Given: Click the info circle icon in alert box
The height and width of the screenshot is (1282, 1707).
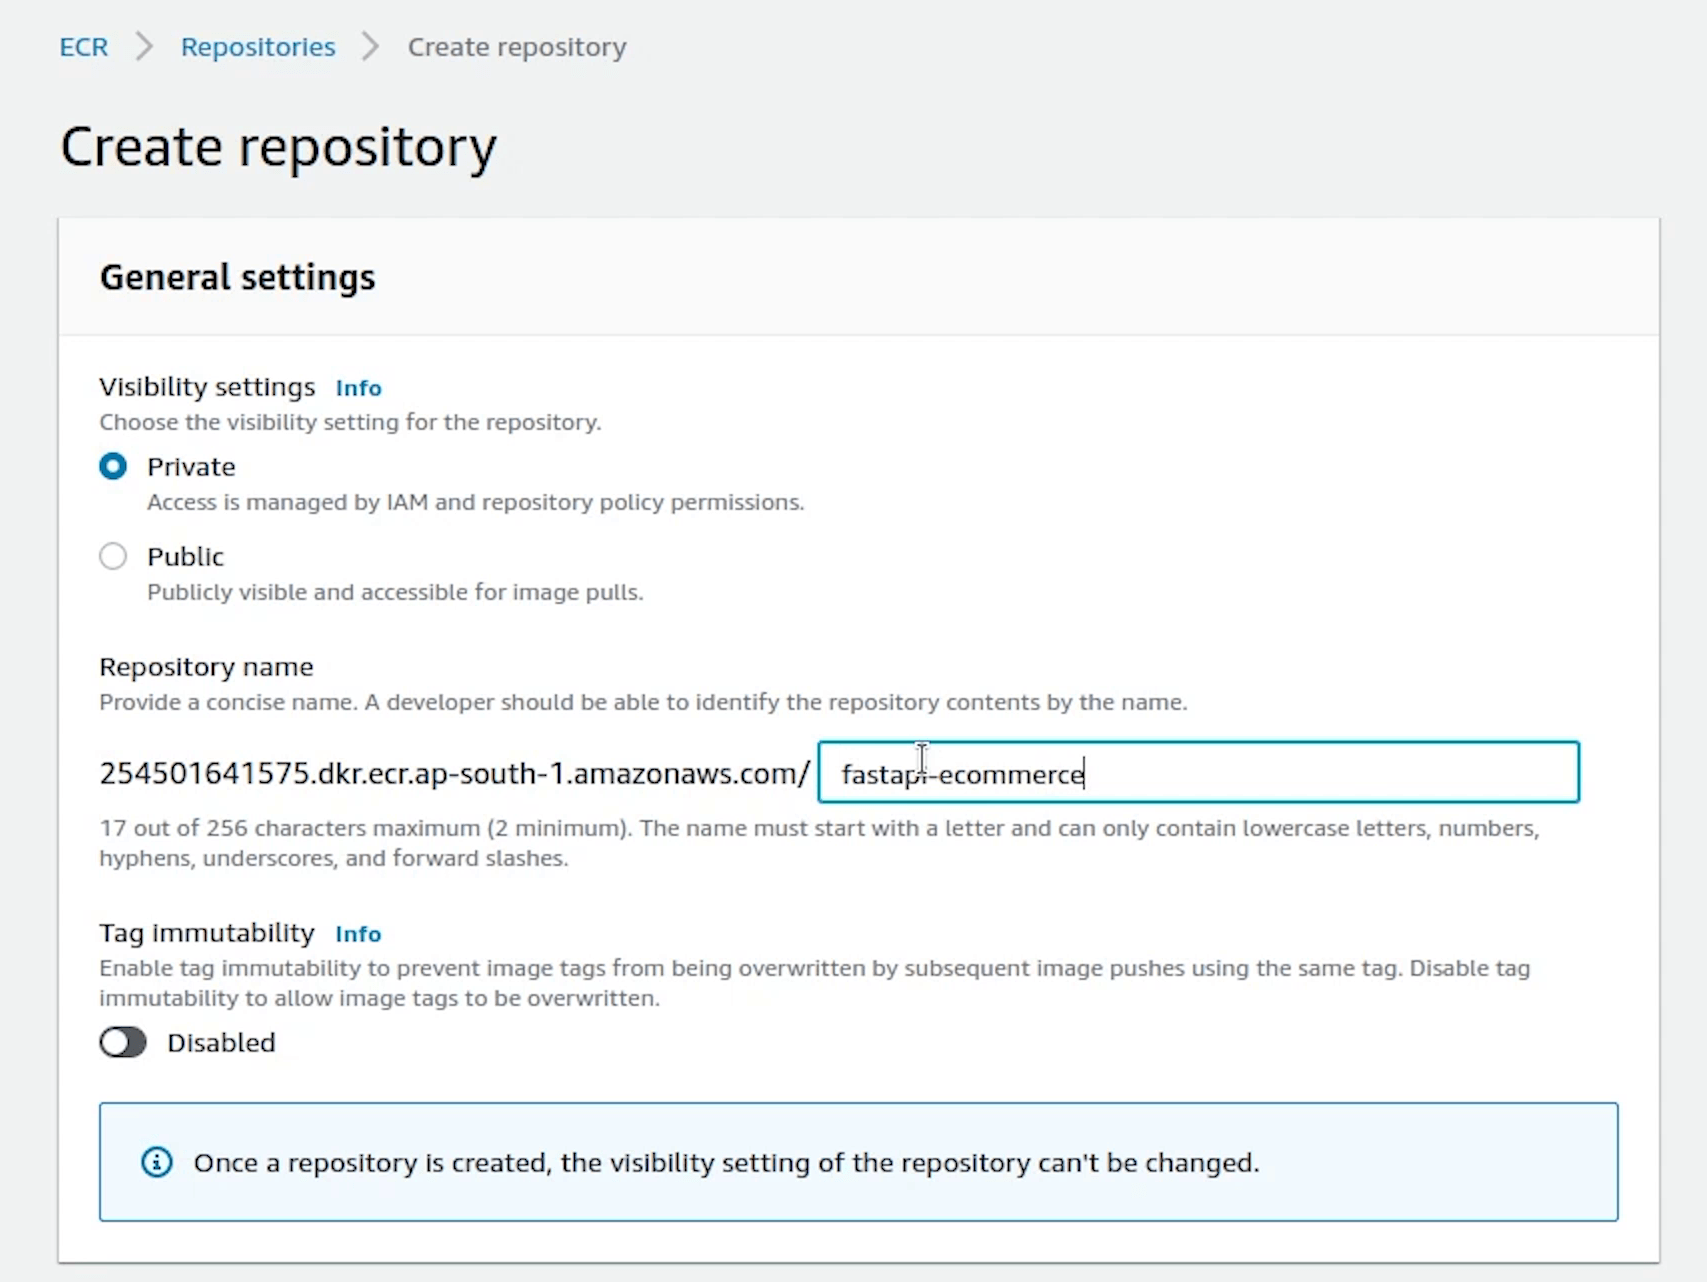Looking at the screenshot, I should point(157,1162).
